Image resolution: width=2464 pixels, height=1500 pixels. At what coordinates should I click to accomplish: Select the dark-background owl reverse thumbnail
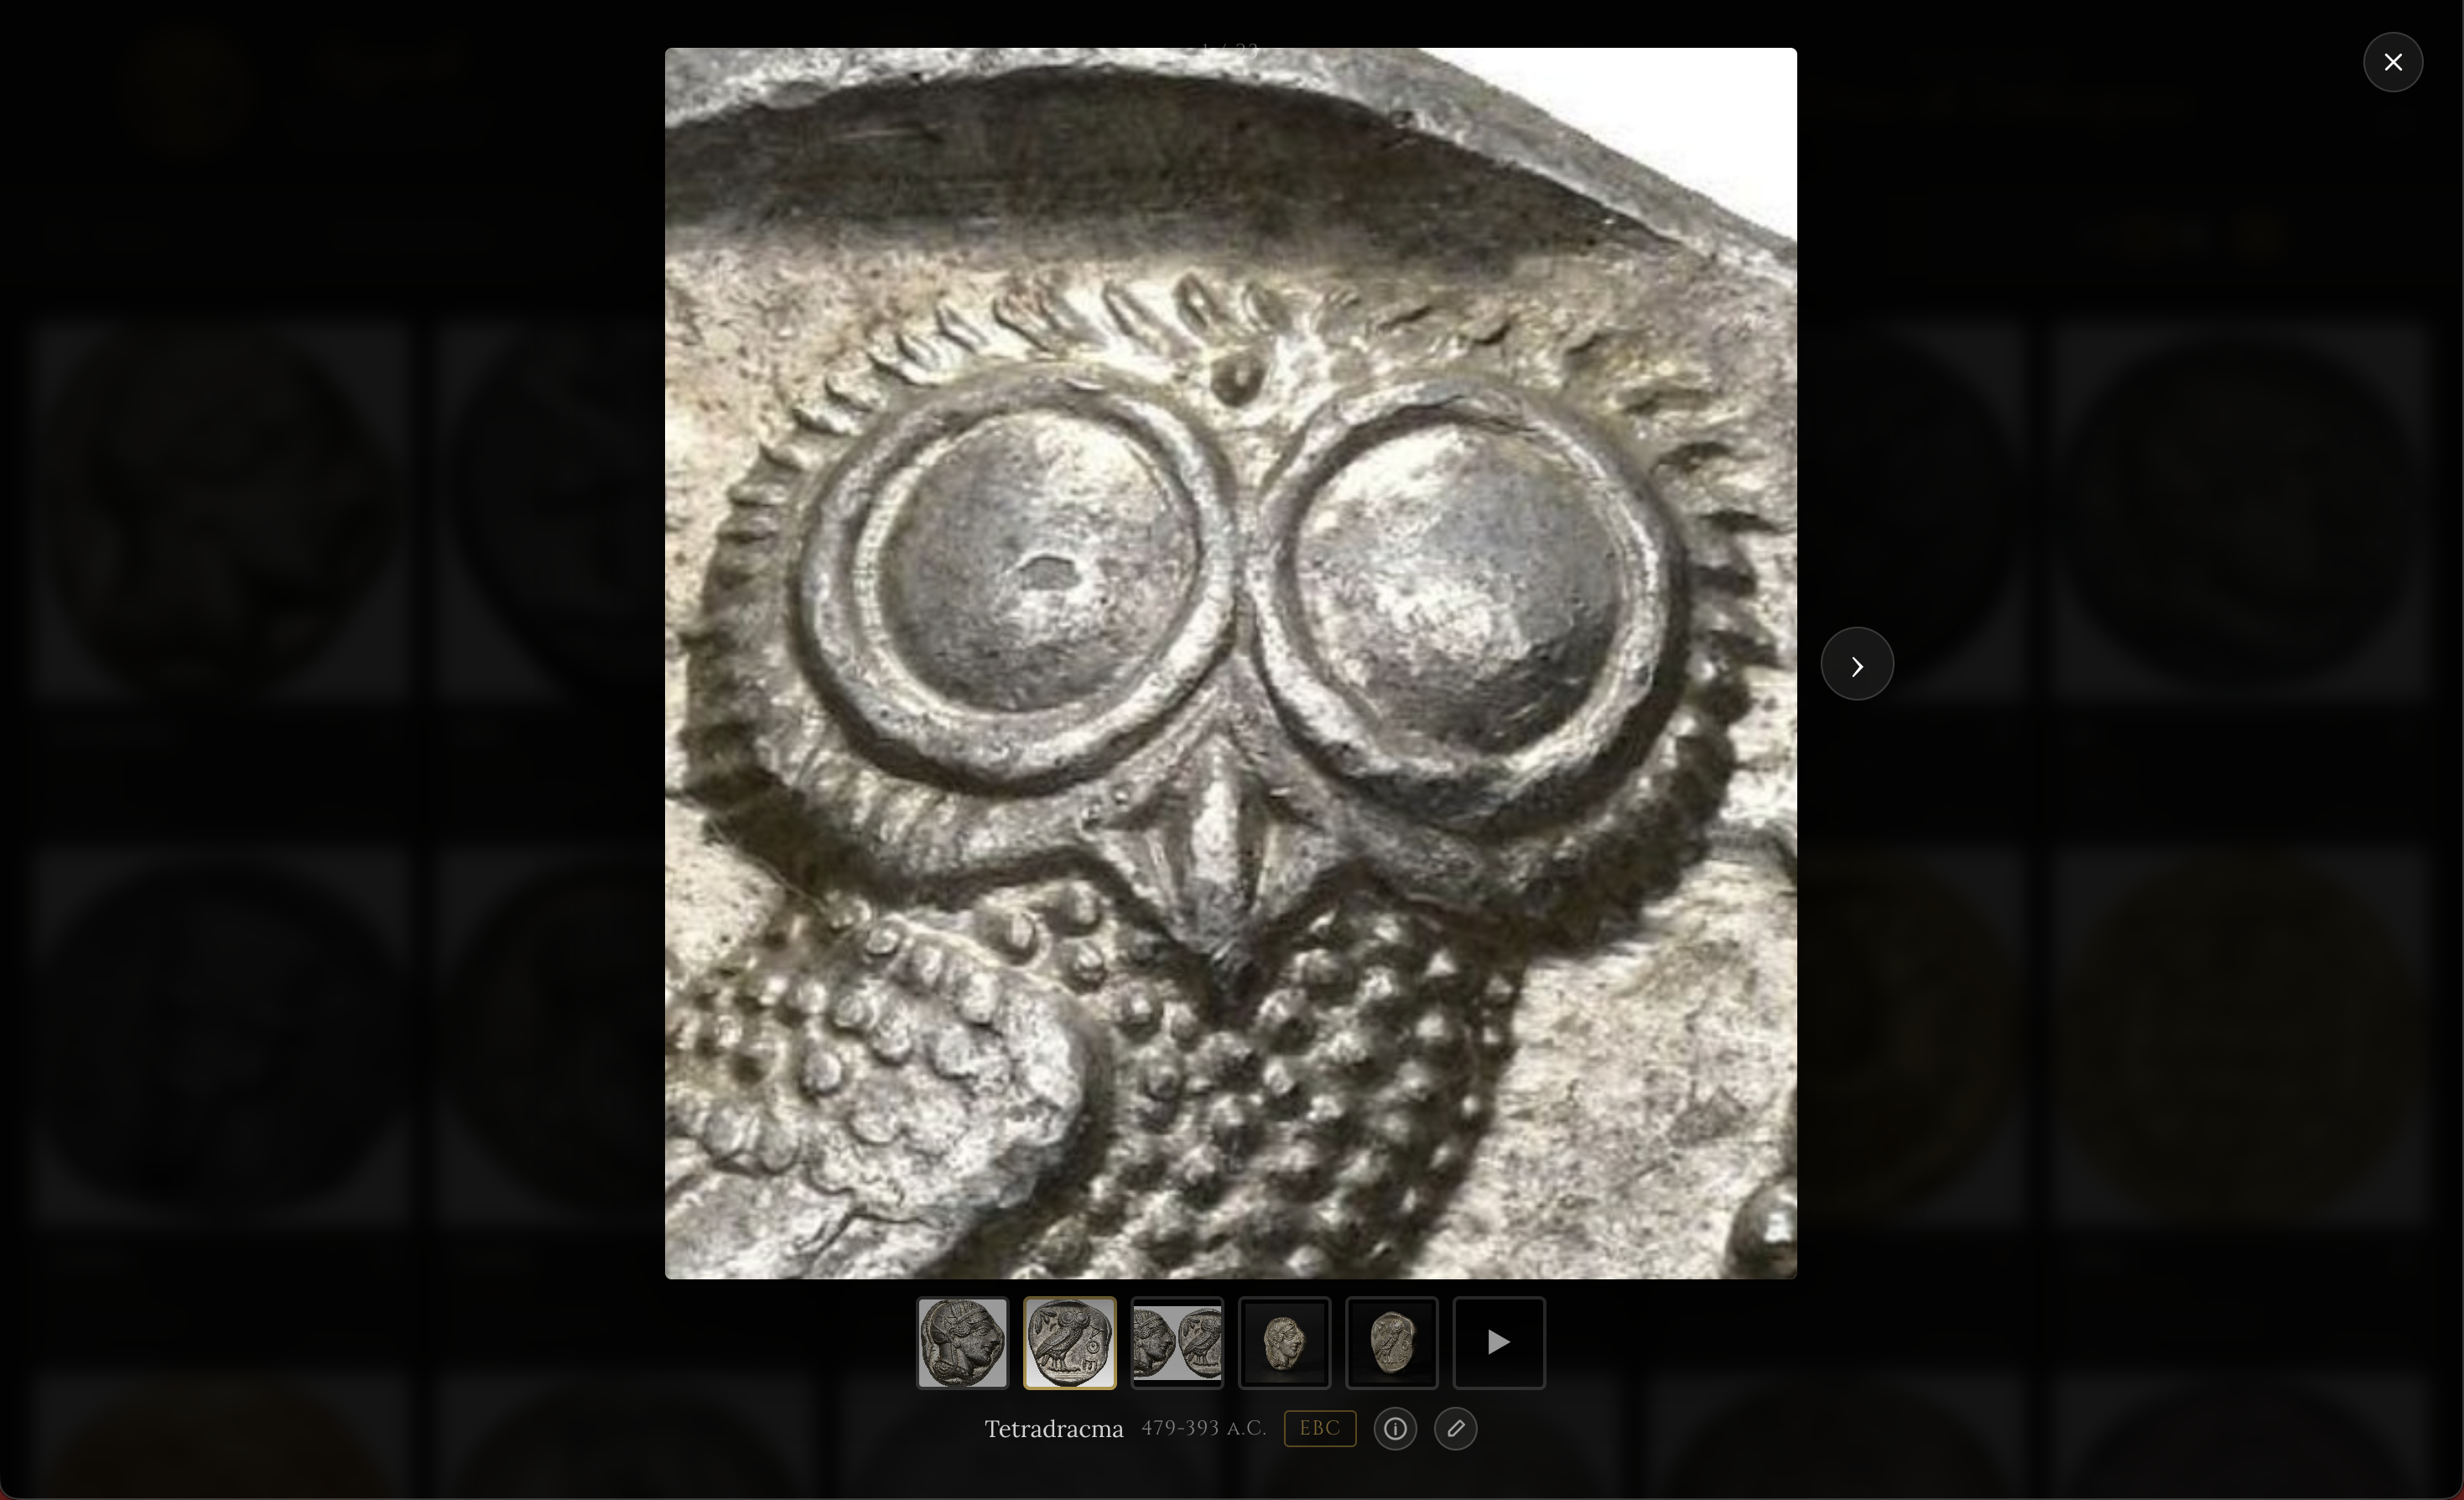point(1391,1343)
